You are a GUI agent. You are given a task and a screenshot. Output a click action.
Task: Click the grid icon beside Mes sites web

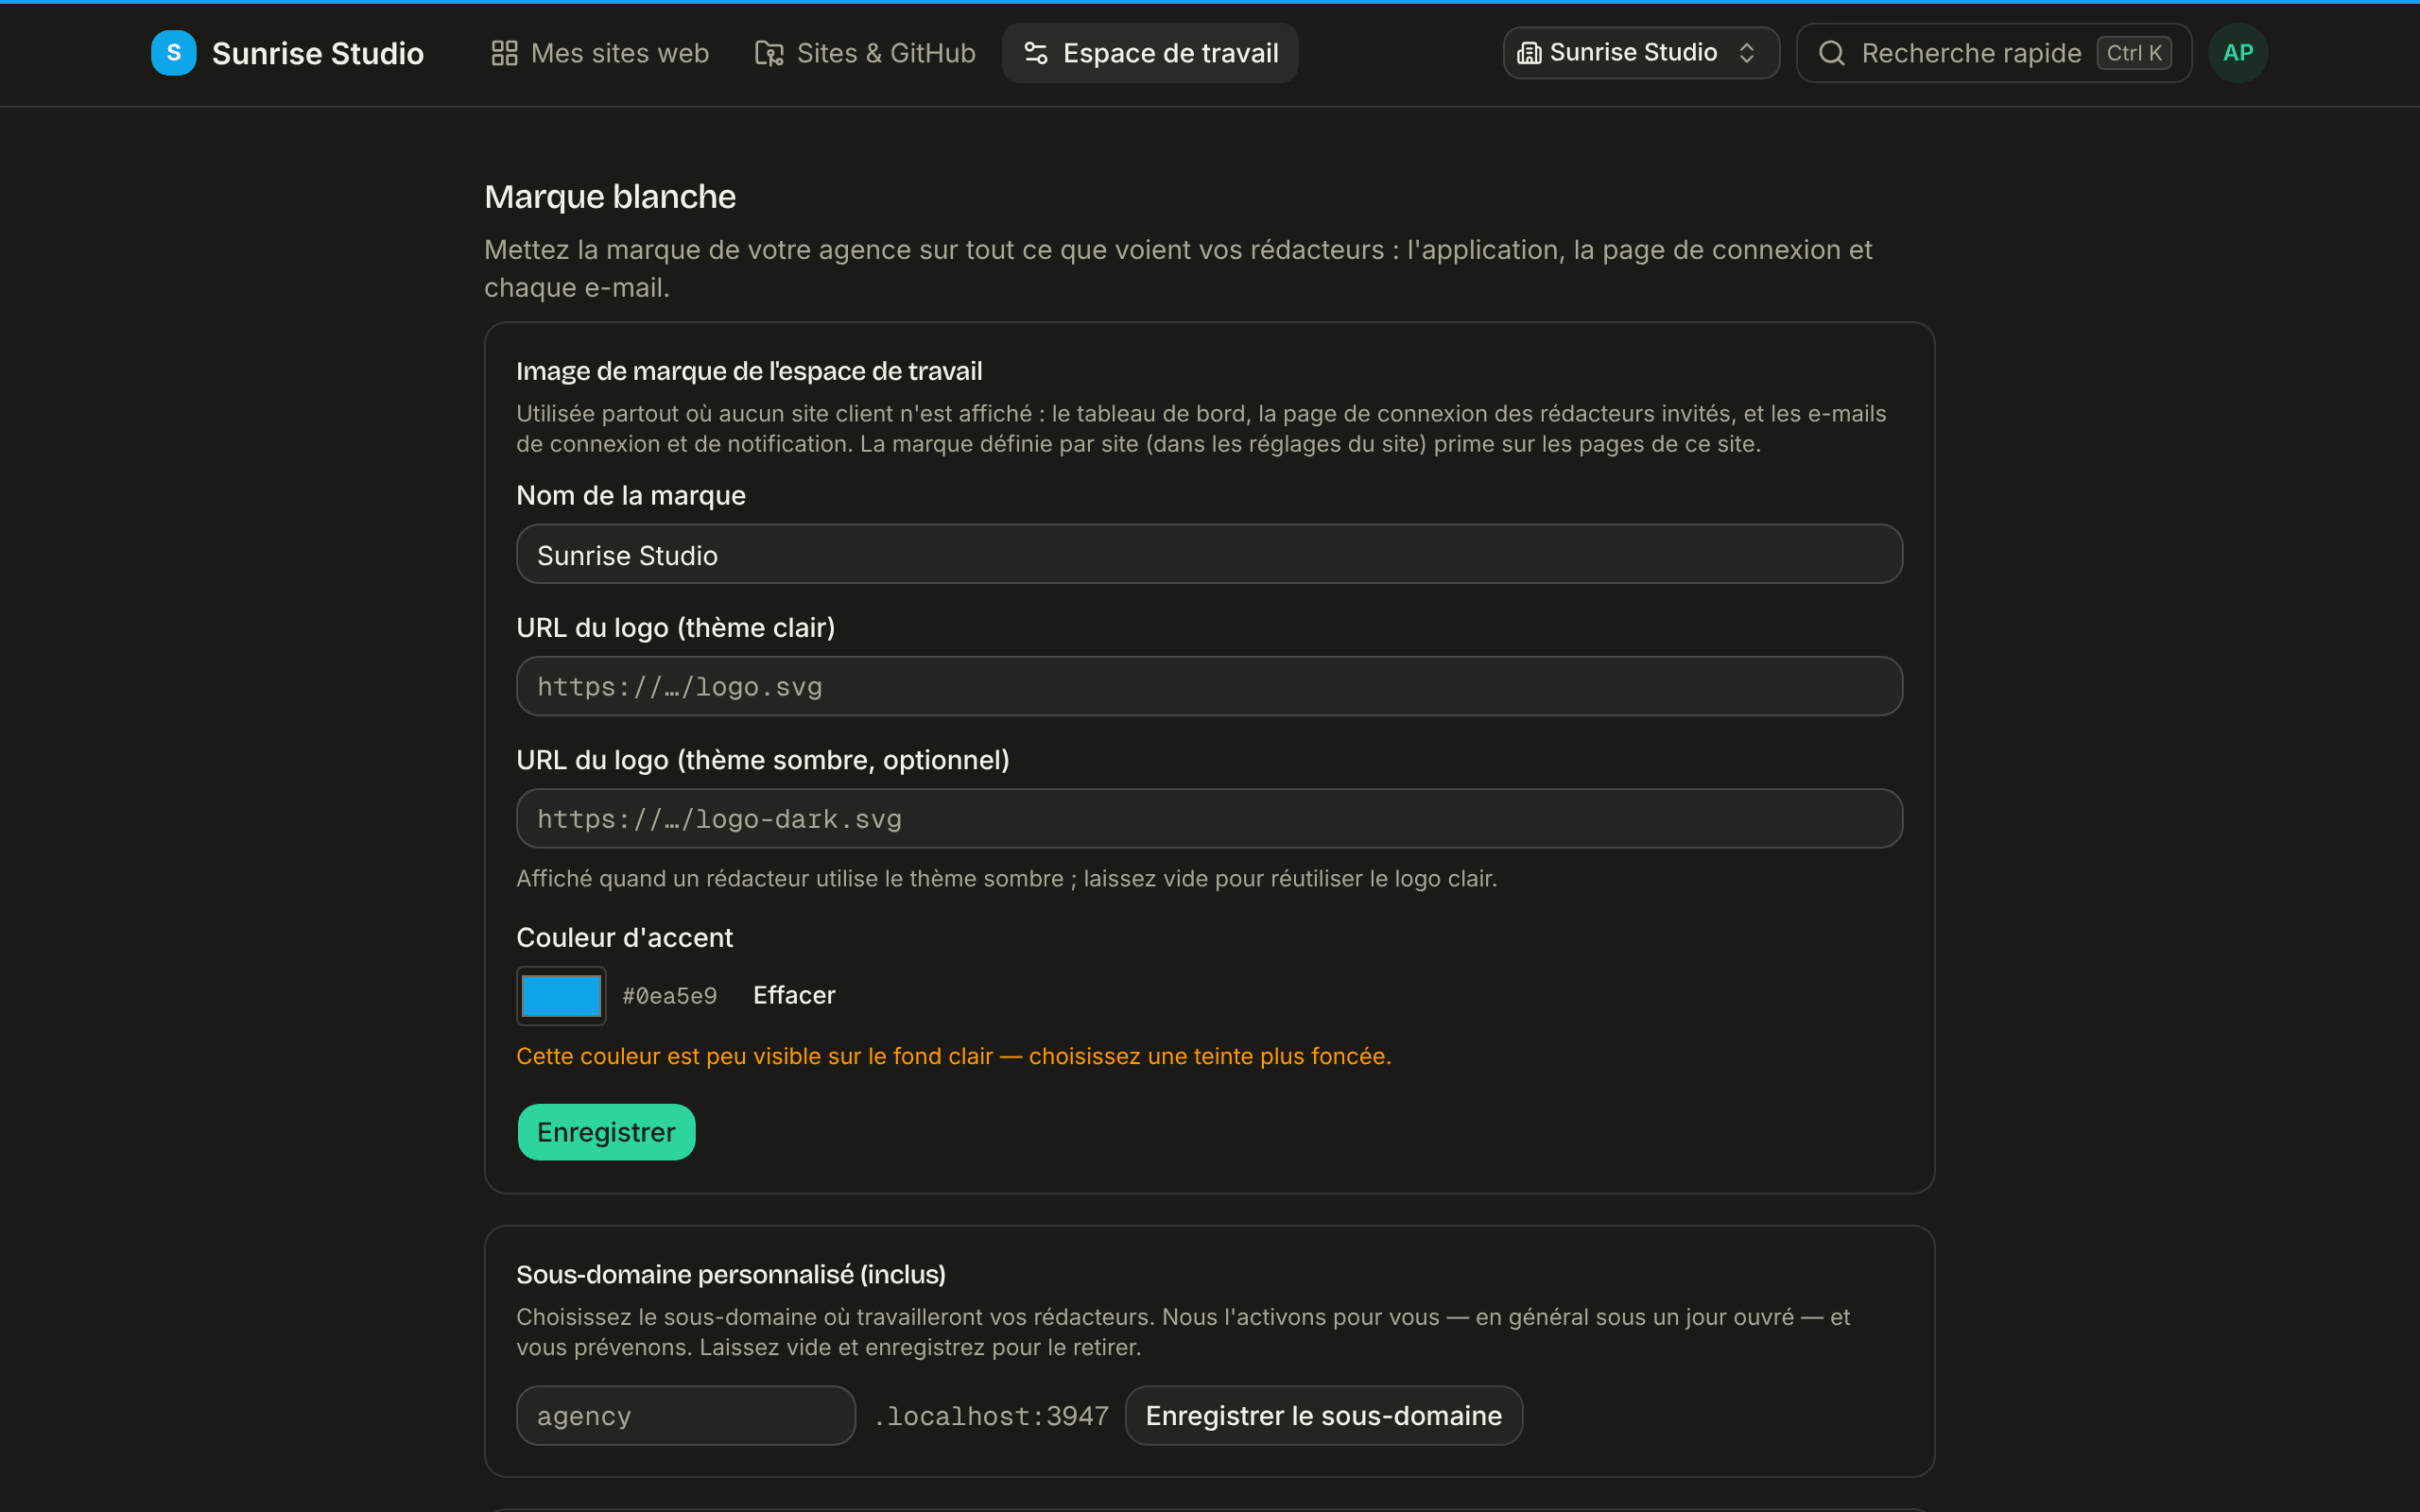point(504,53)
